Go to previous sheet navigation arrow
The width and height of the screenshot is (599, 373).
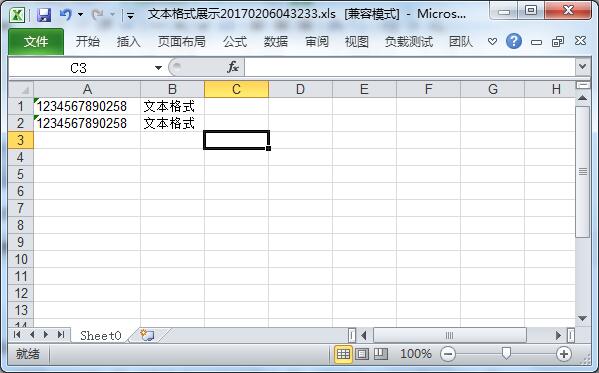coord(32,335)
